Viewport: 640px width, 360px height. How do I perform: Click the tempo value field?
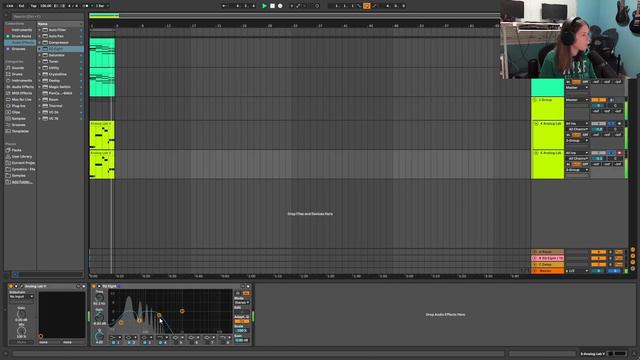pyautogui.click(x=46, y=6)
